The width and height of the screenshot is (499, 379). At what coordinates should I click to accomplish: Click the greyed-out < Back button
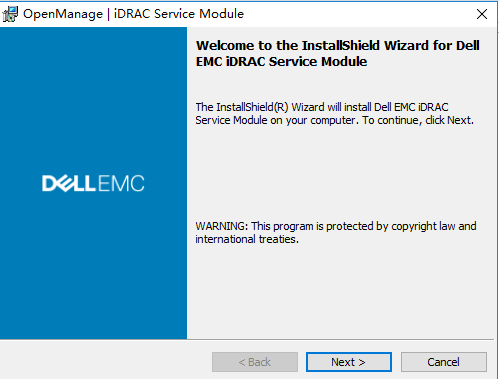[x=255, y=362]
